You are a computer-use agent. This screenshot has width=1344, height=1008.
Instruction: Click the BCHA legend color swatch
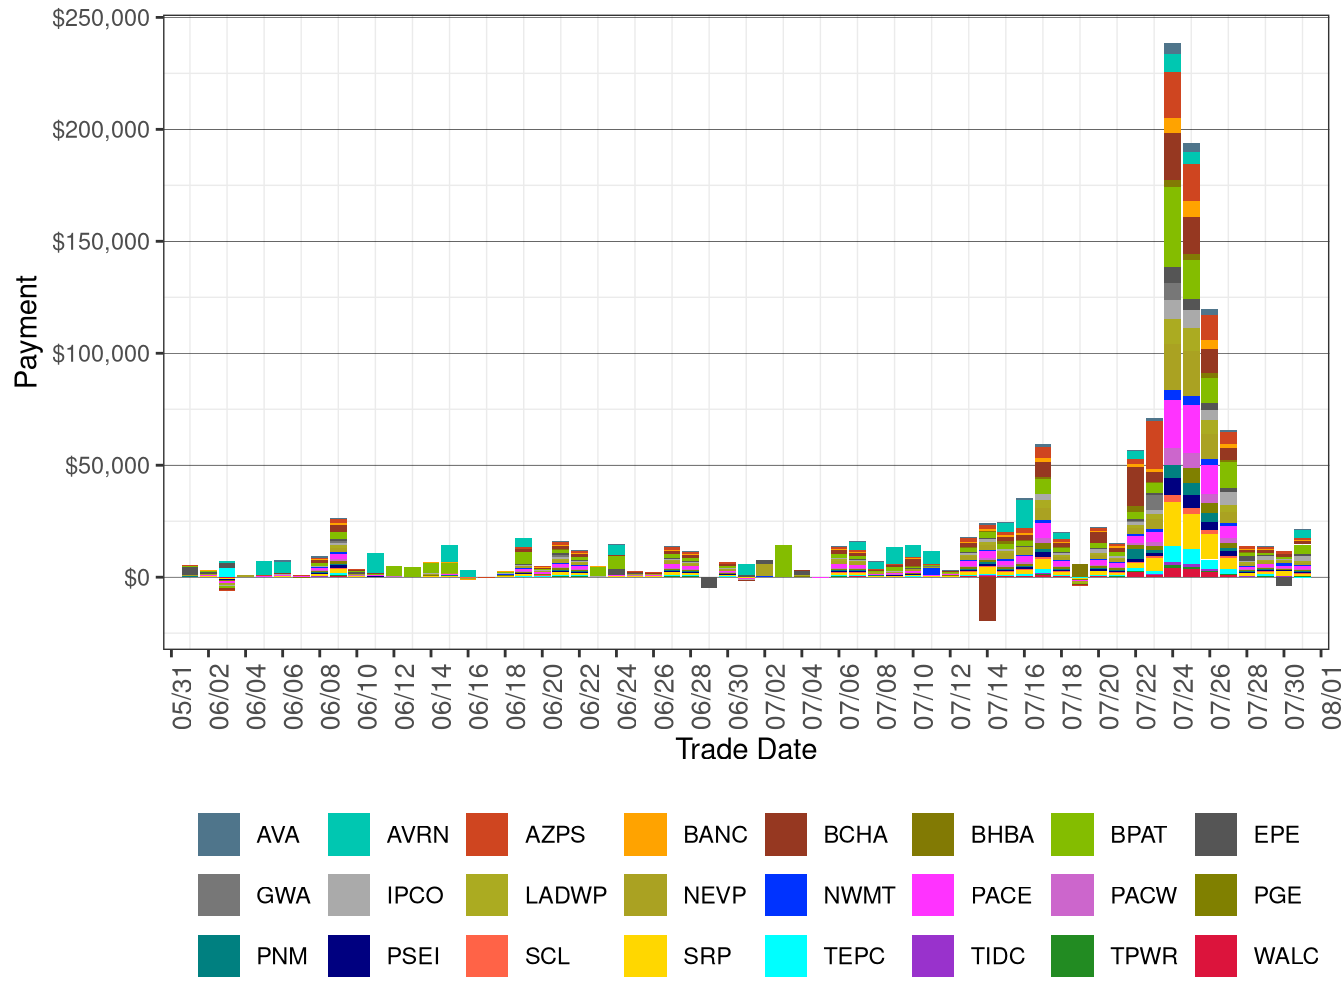785,835
